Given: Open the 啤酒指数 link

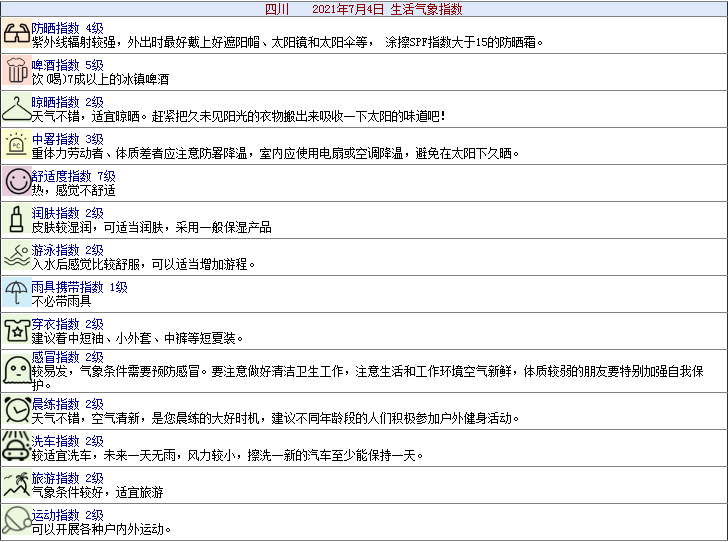Looking at the screenshot, I should (x=55, y=65).
